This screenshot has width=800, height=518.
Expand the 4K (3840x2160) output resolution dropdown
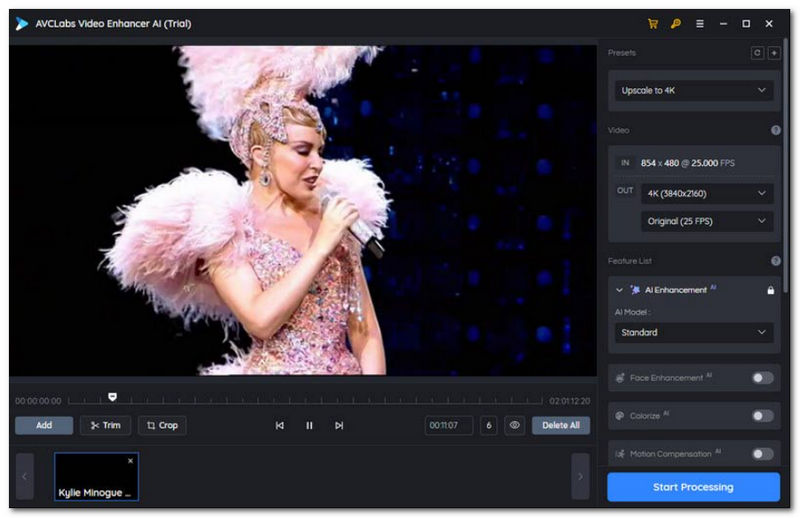pyautogui.click(x=706, y=193)
